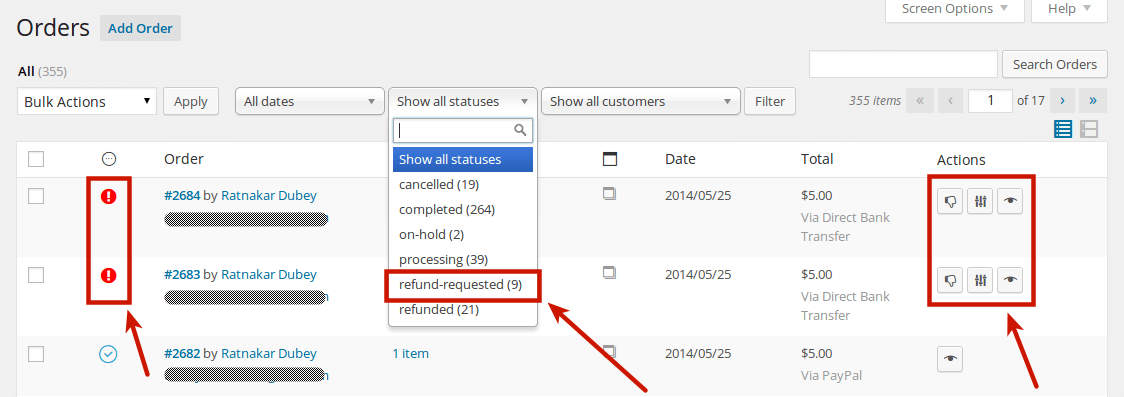Image resolution: width=1124 pixels, height=397 pixels.
Task: Click the notes icon in order #2684 row
Action: pyautogui.click(x=609, y=193)
